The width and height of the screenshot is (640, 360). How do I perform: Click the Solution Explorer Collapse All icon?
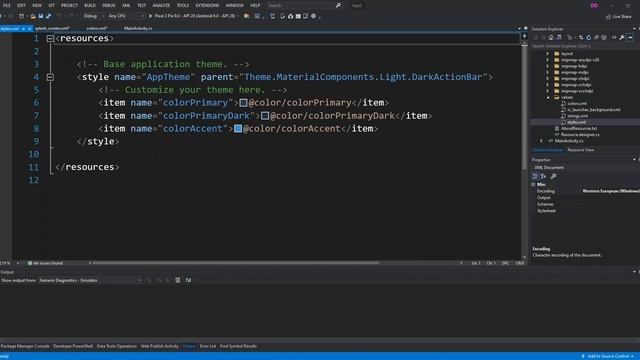pyautogui.click(x=596, y=38)
